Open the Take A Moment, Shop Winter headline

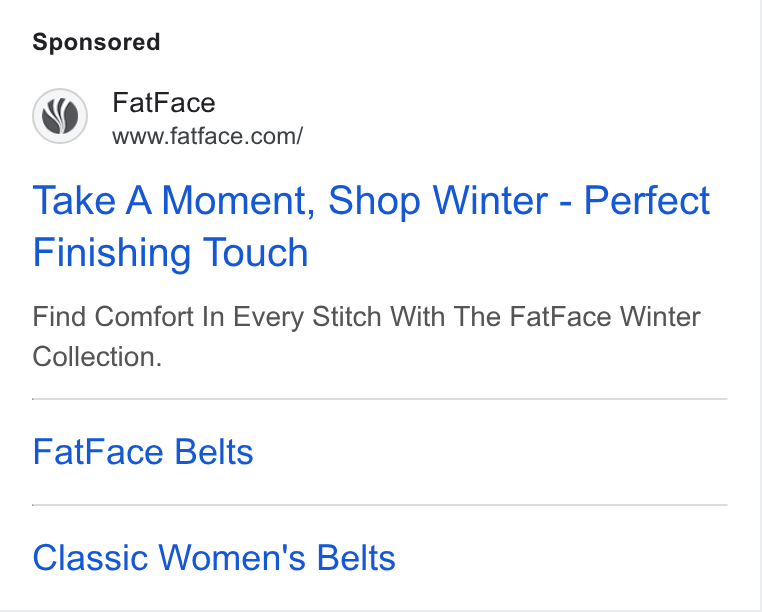(x=371, y=226)
